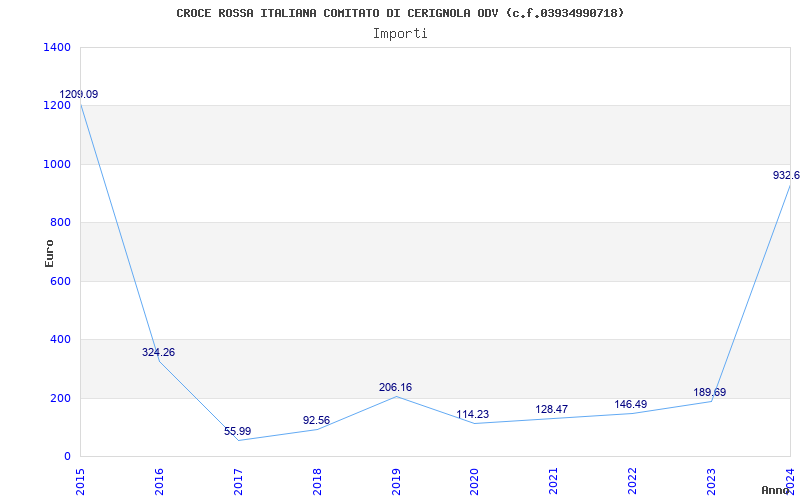Click the 114.23 data label

tap(472, 414)
